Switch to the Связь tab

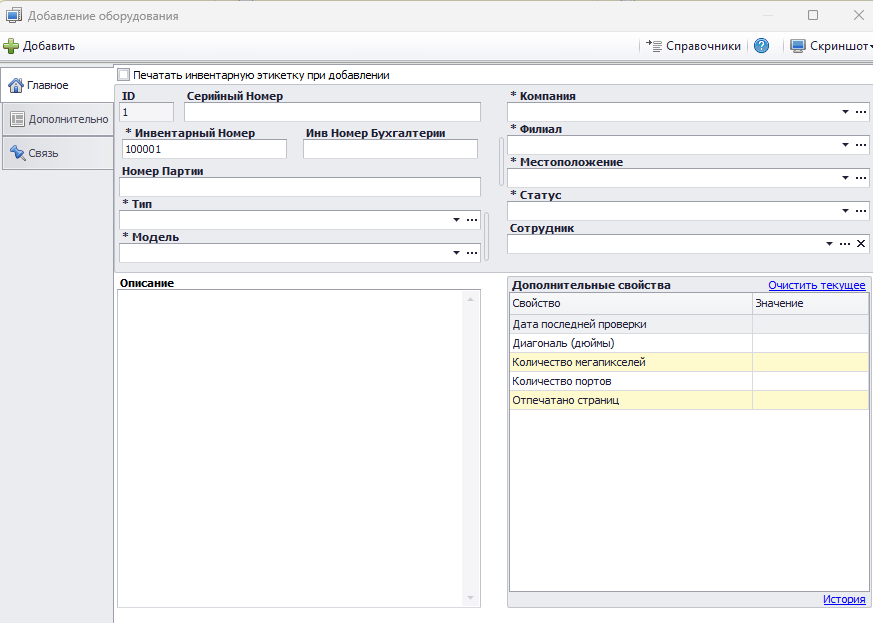point(57,153)
